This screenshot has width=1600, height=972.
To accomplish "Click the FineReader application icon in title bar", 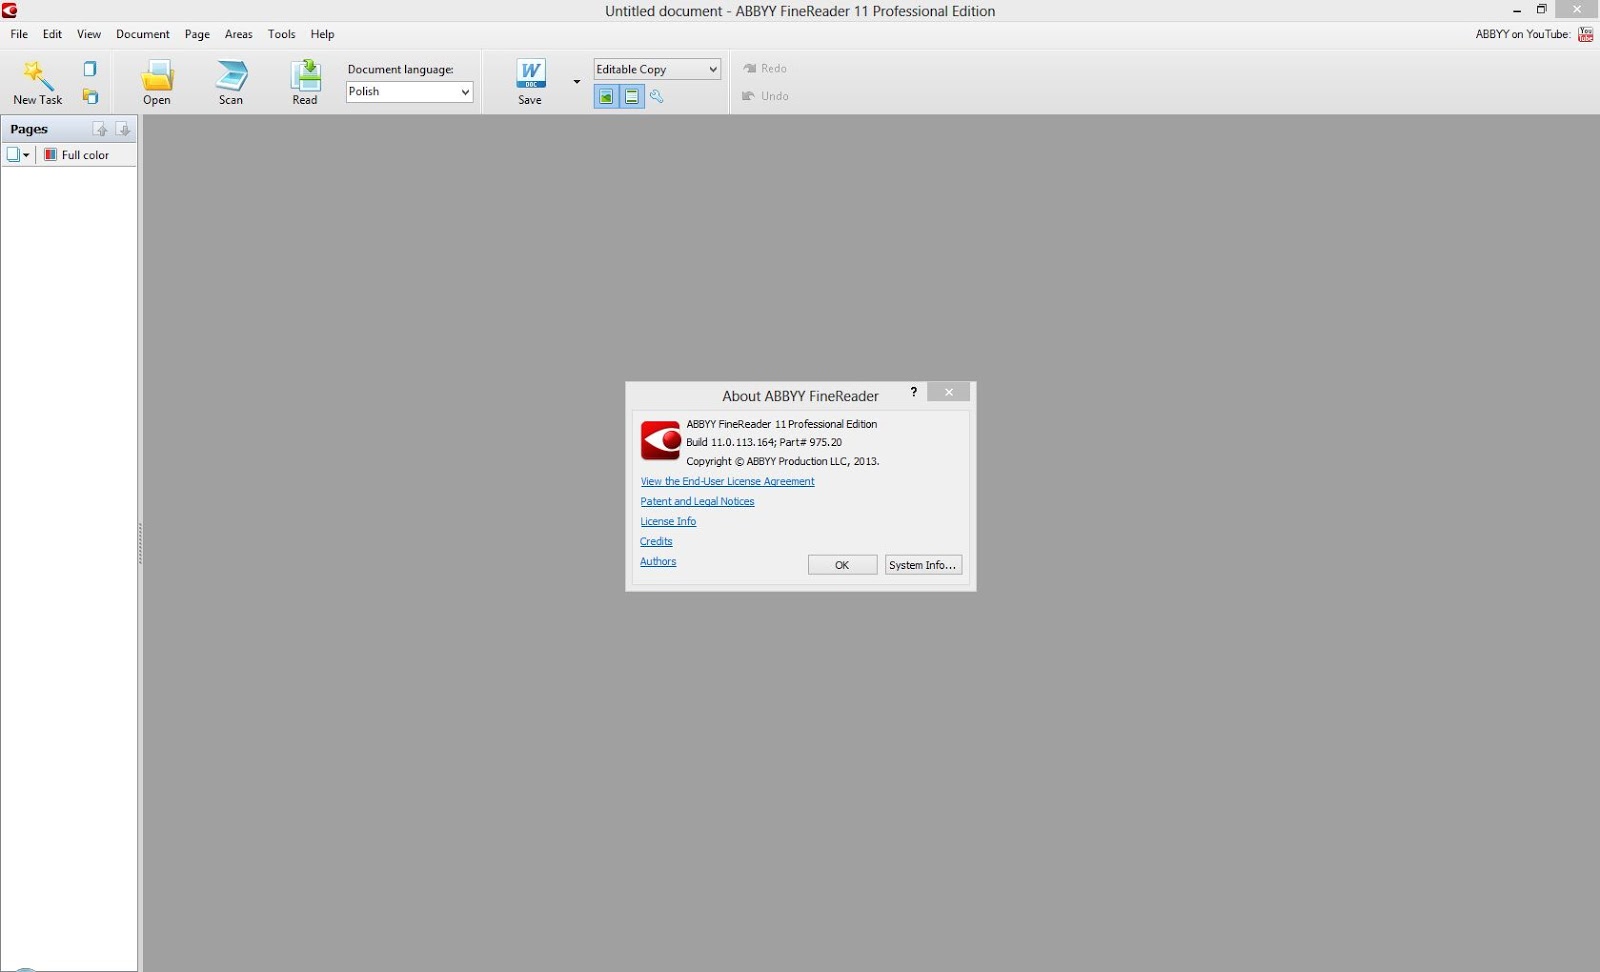I will click(10, 10).
